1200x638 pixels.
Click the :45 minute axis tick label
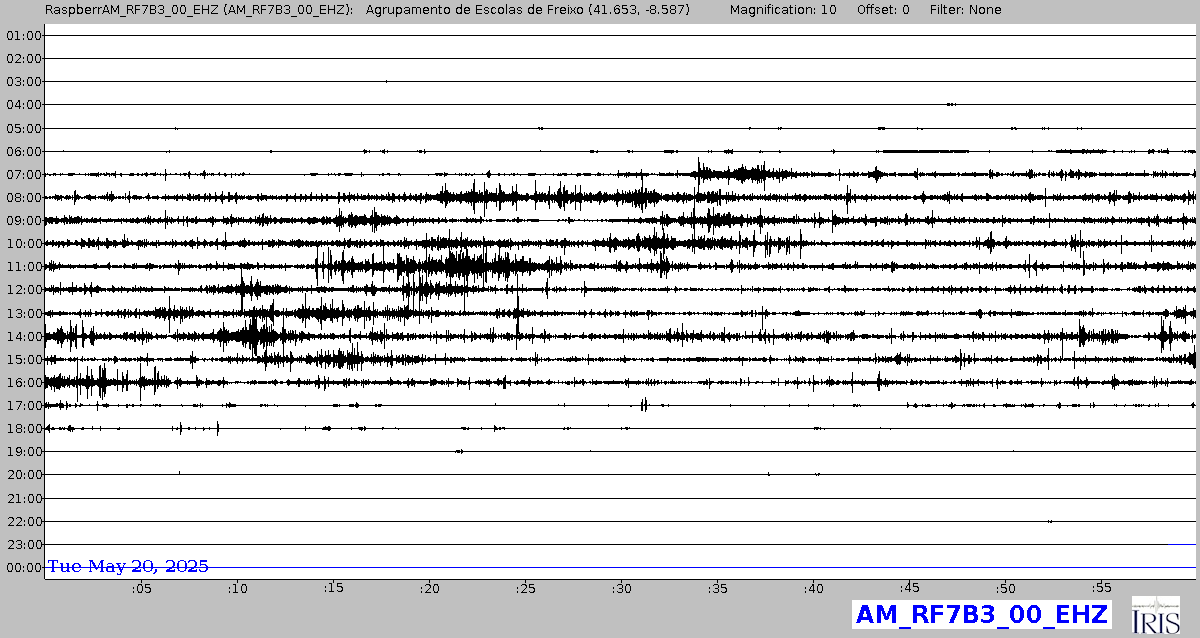click(x=909, y=588)
